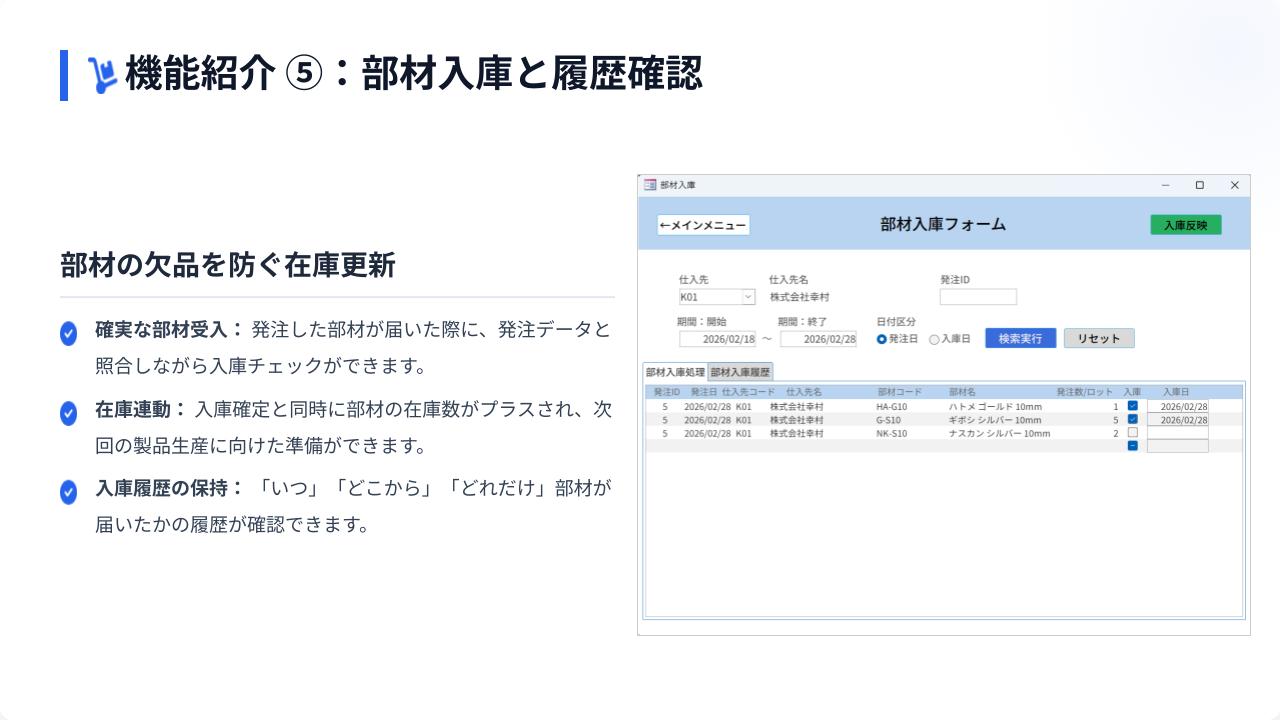1280x720 pixels.
Task: Uncheck 入庫 checkbox for HA-G10 row
Action: (x=1132, y=406)
